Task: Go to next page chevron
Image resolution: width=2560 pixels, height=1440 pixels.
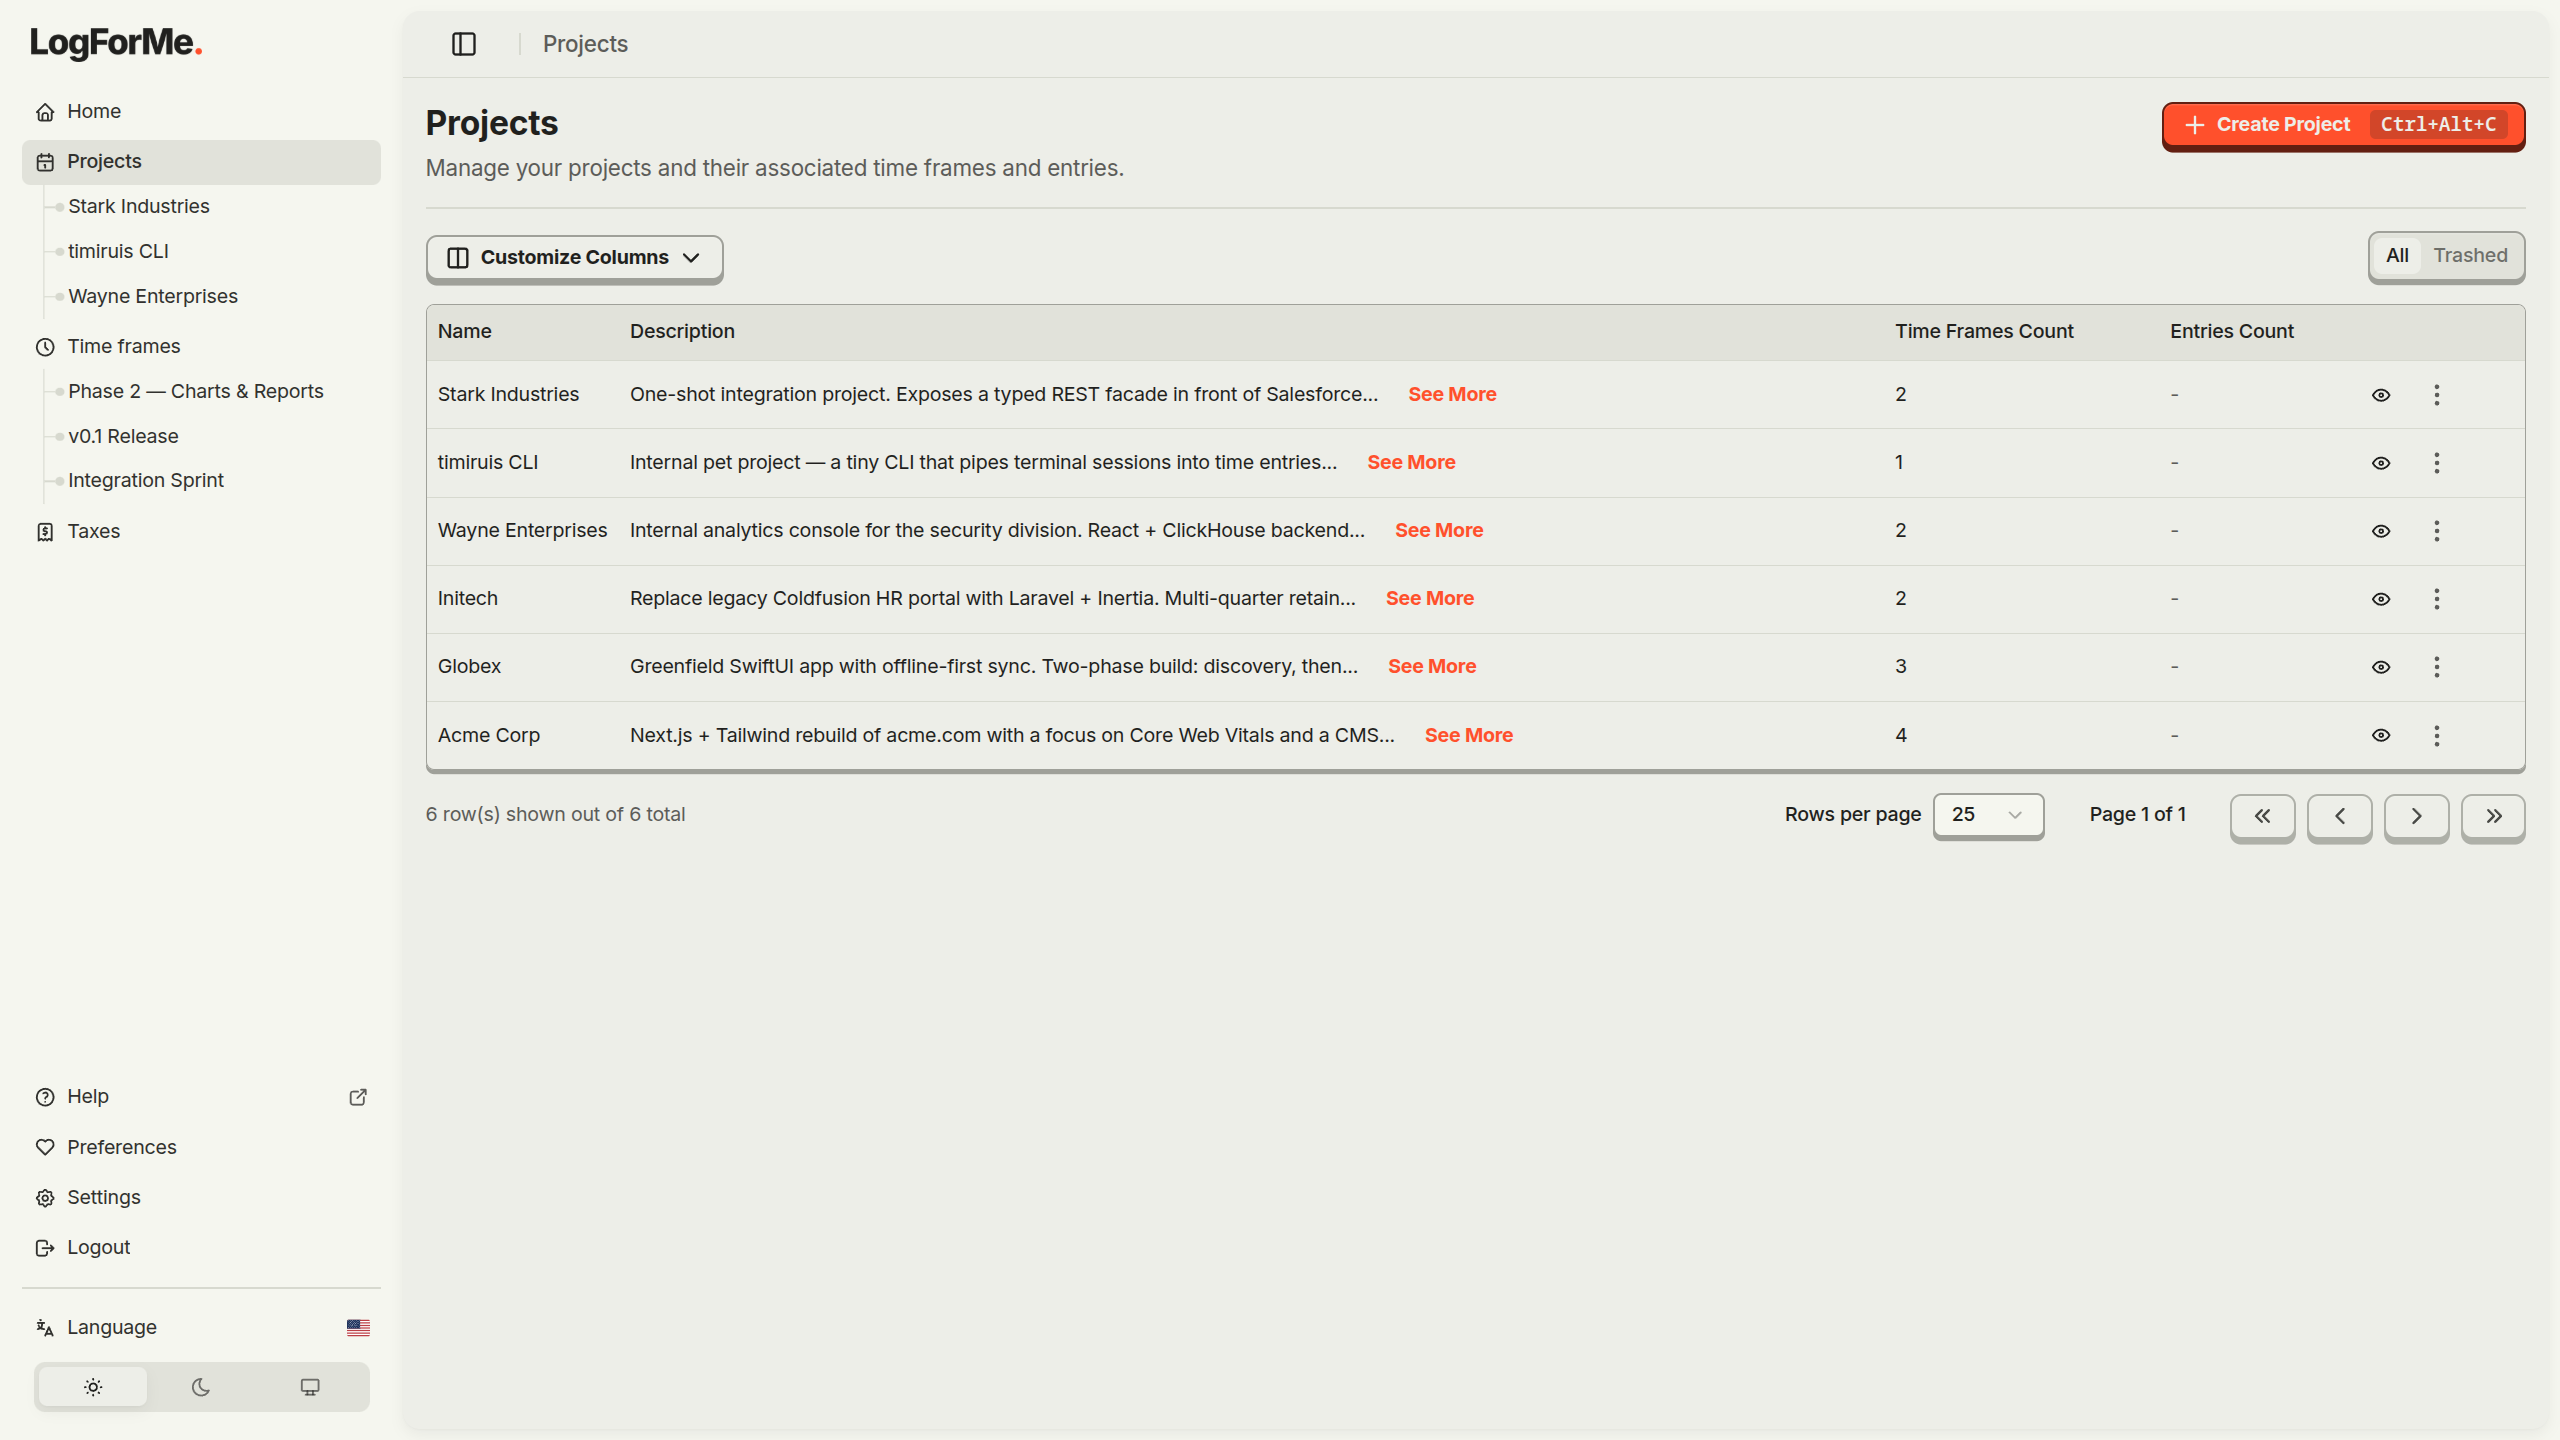Action: point(2416,816)
